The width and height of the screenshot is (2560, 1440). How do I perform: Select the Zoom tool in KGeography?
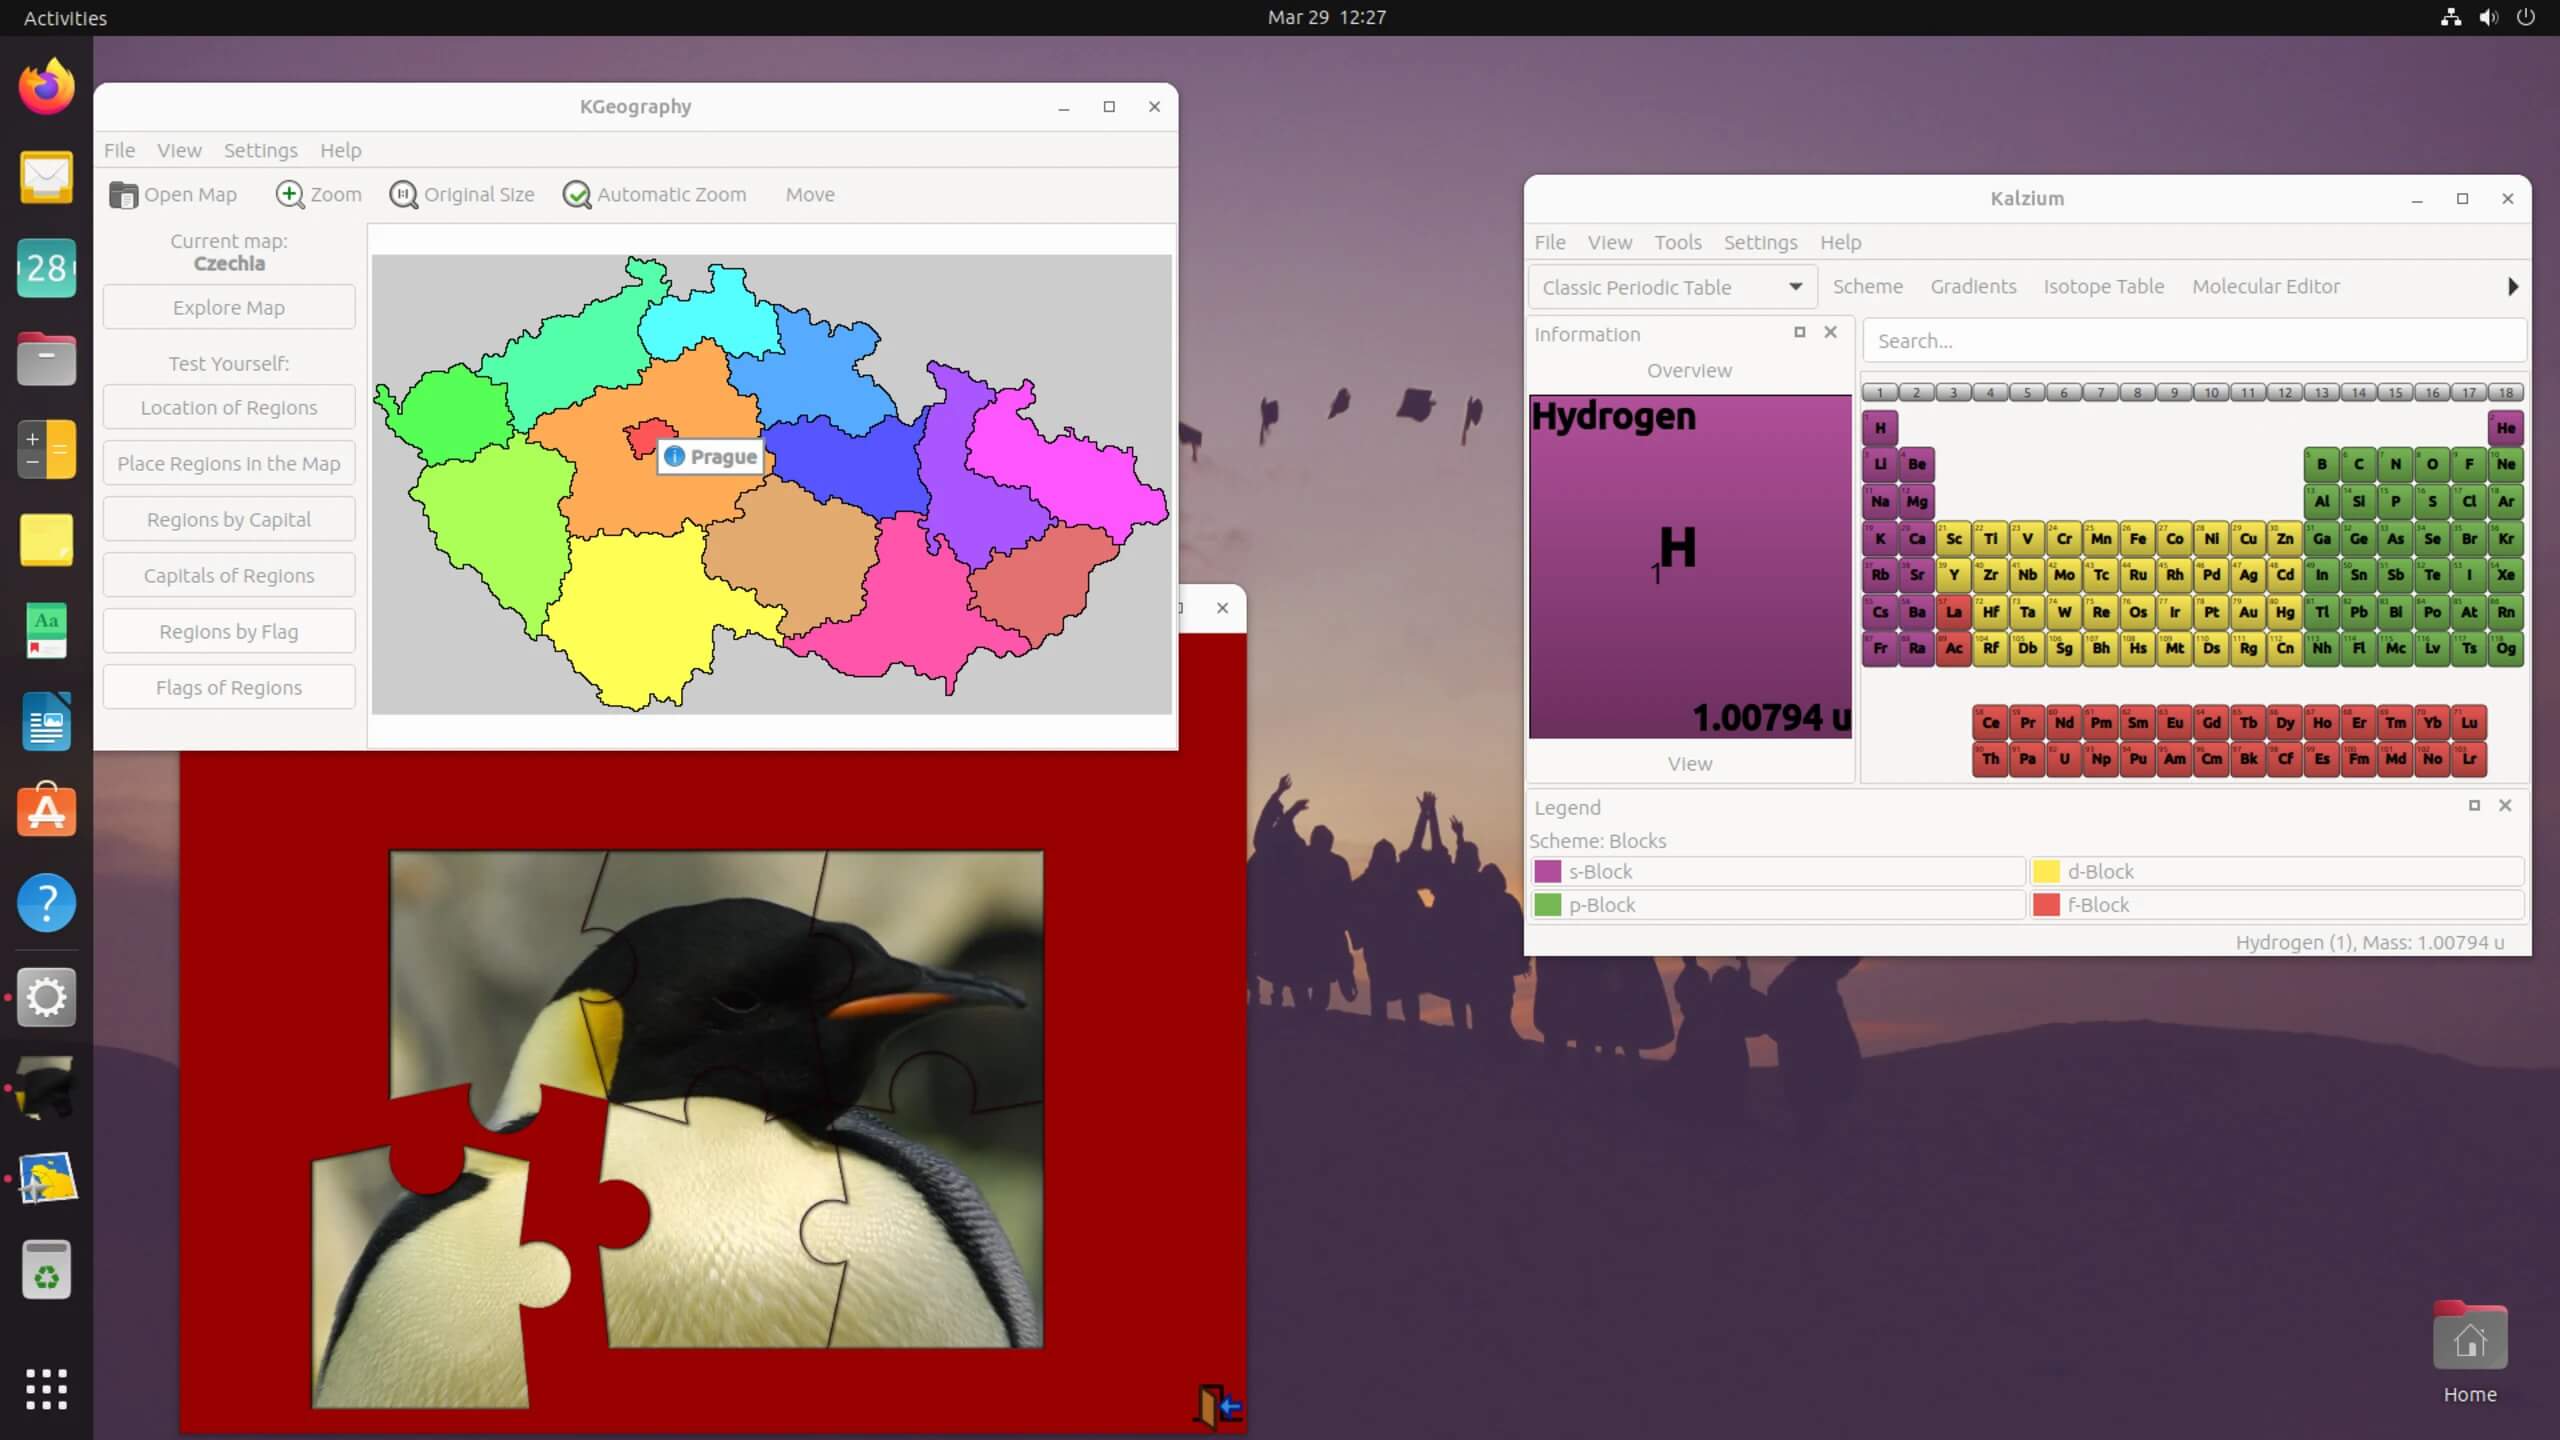coord(318,194)
